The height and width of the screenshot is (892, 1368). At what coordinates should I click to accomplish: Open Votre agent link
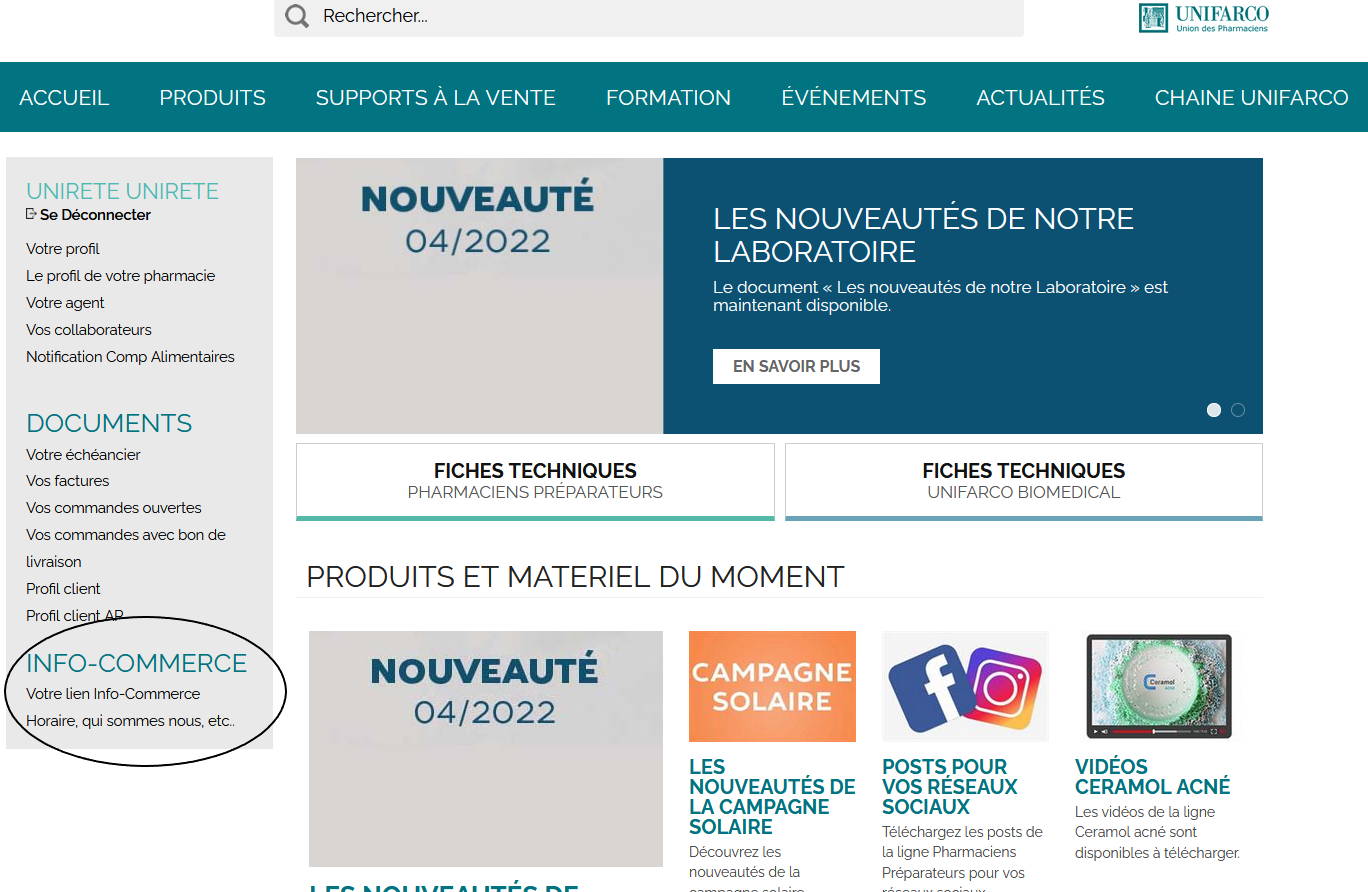65,303
